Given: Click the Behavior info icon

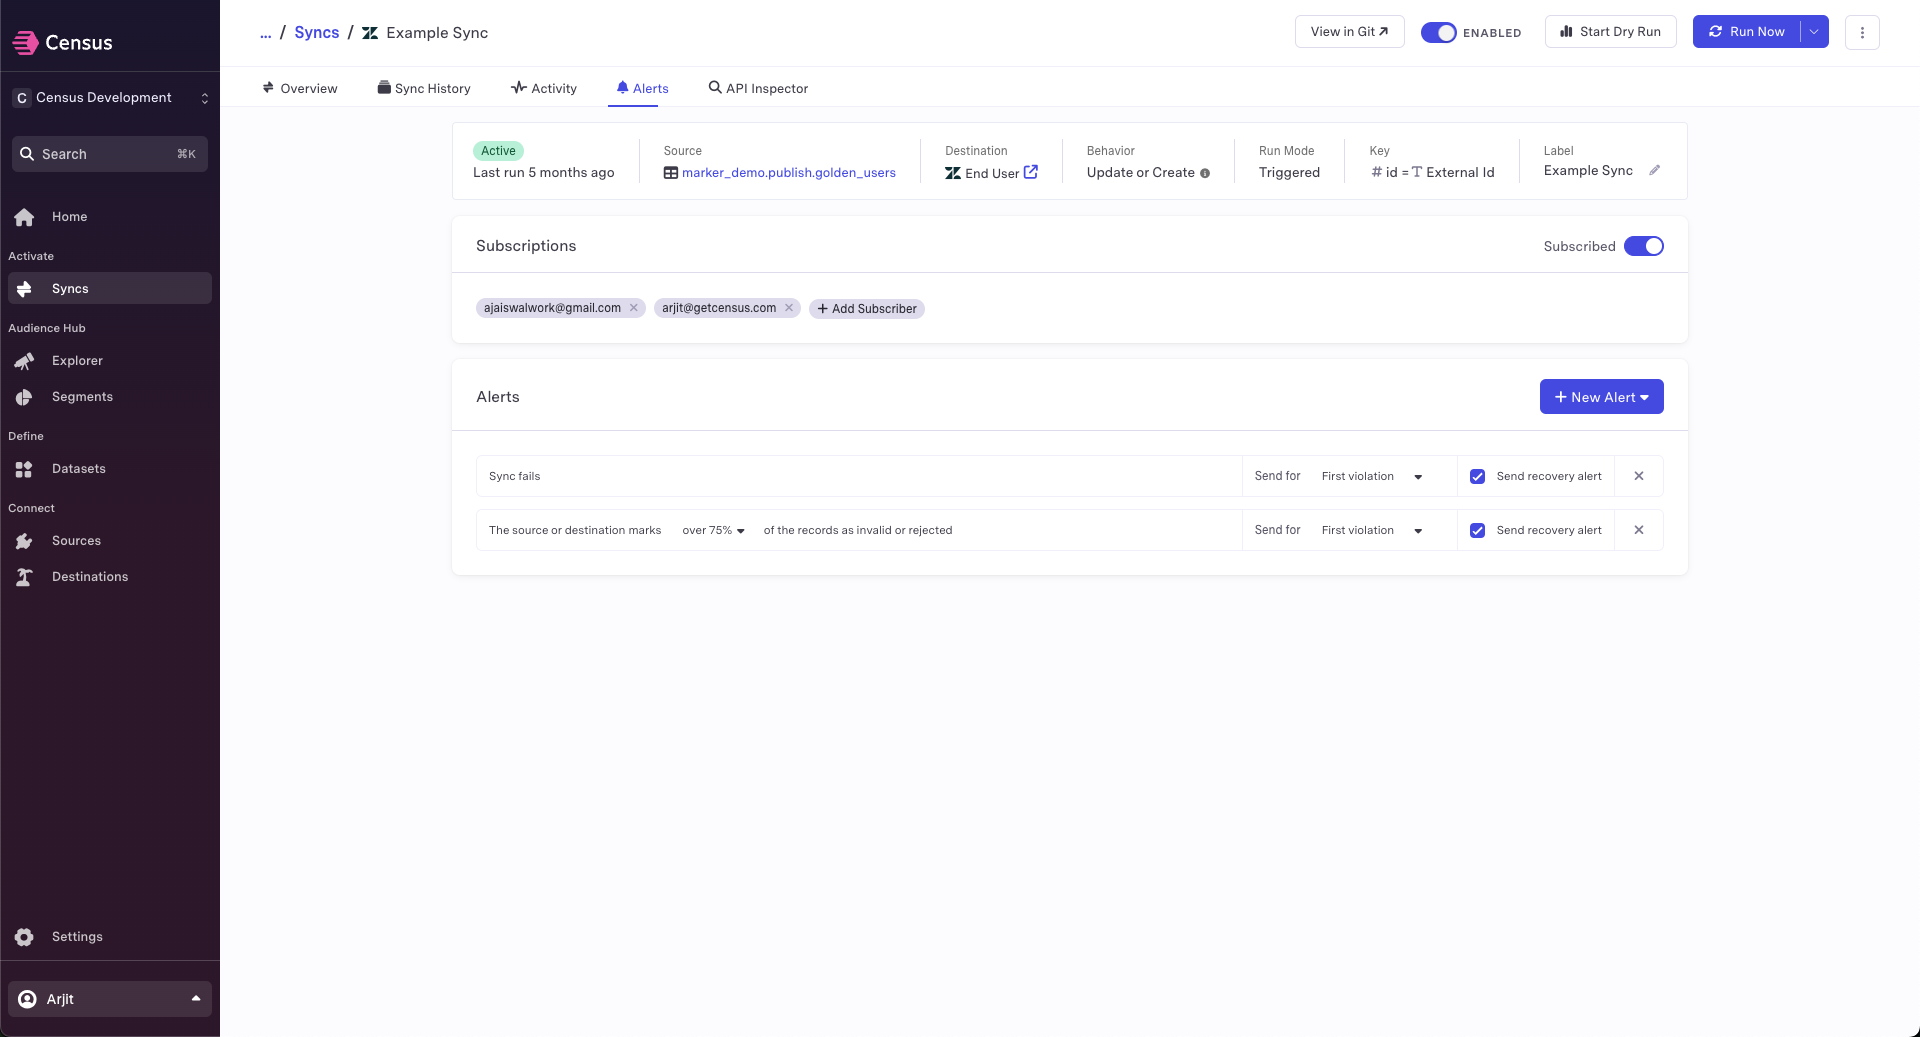Looking at the screenshot, I should (1205, 173).
